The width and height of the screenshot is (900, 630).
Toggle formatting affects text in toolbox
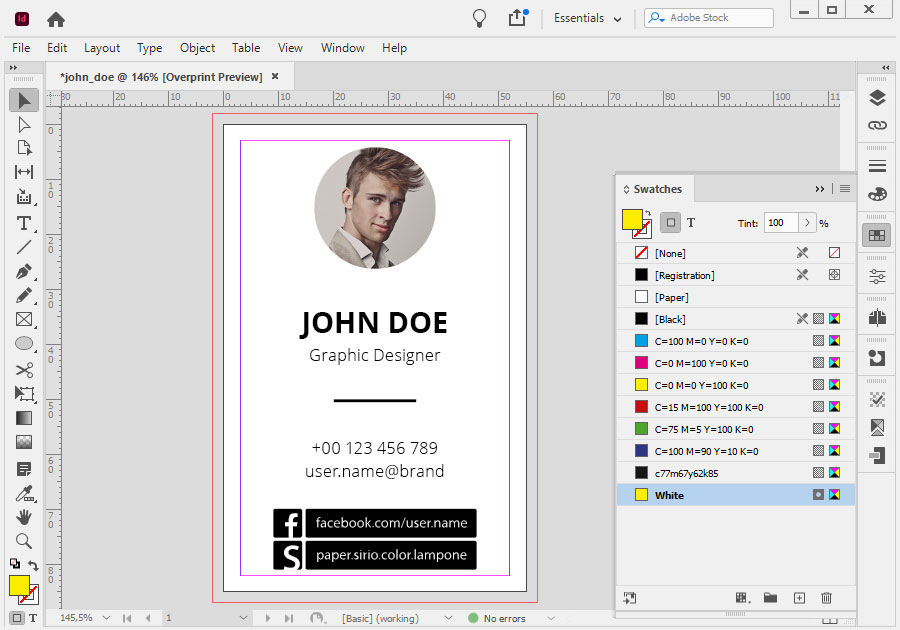point(33,618)
